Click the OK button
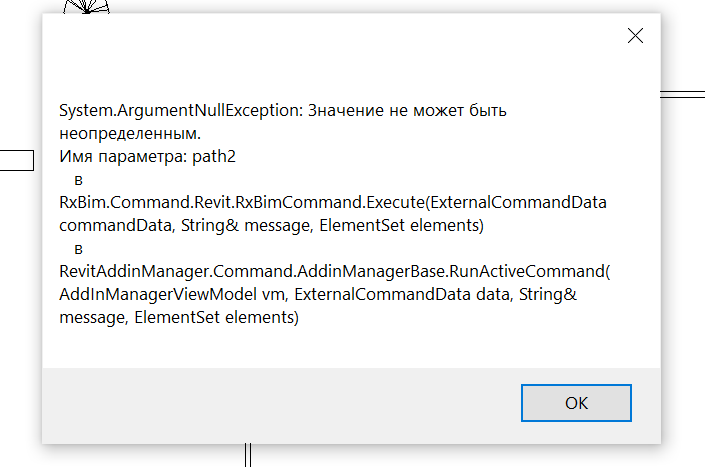705x467 pixels. (x=576, y=403)
